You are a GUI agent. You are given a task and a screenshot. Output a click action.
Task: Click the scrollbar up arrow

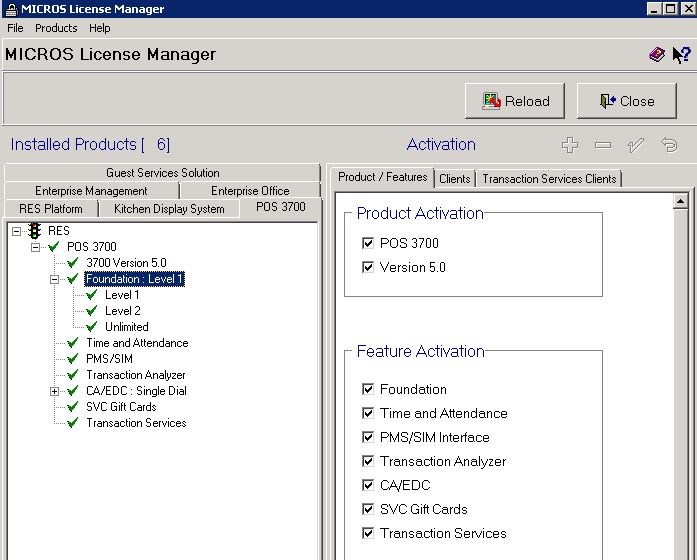pos(681,202)
